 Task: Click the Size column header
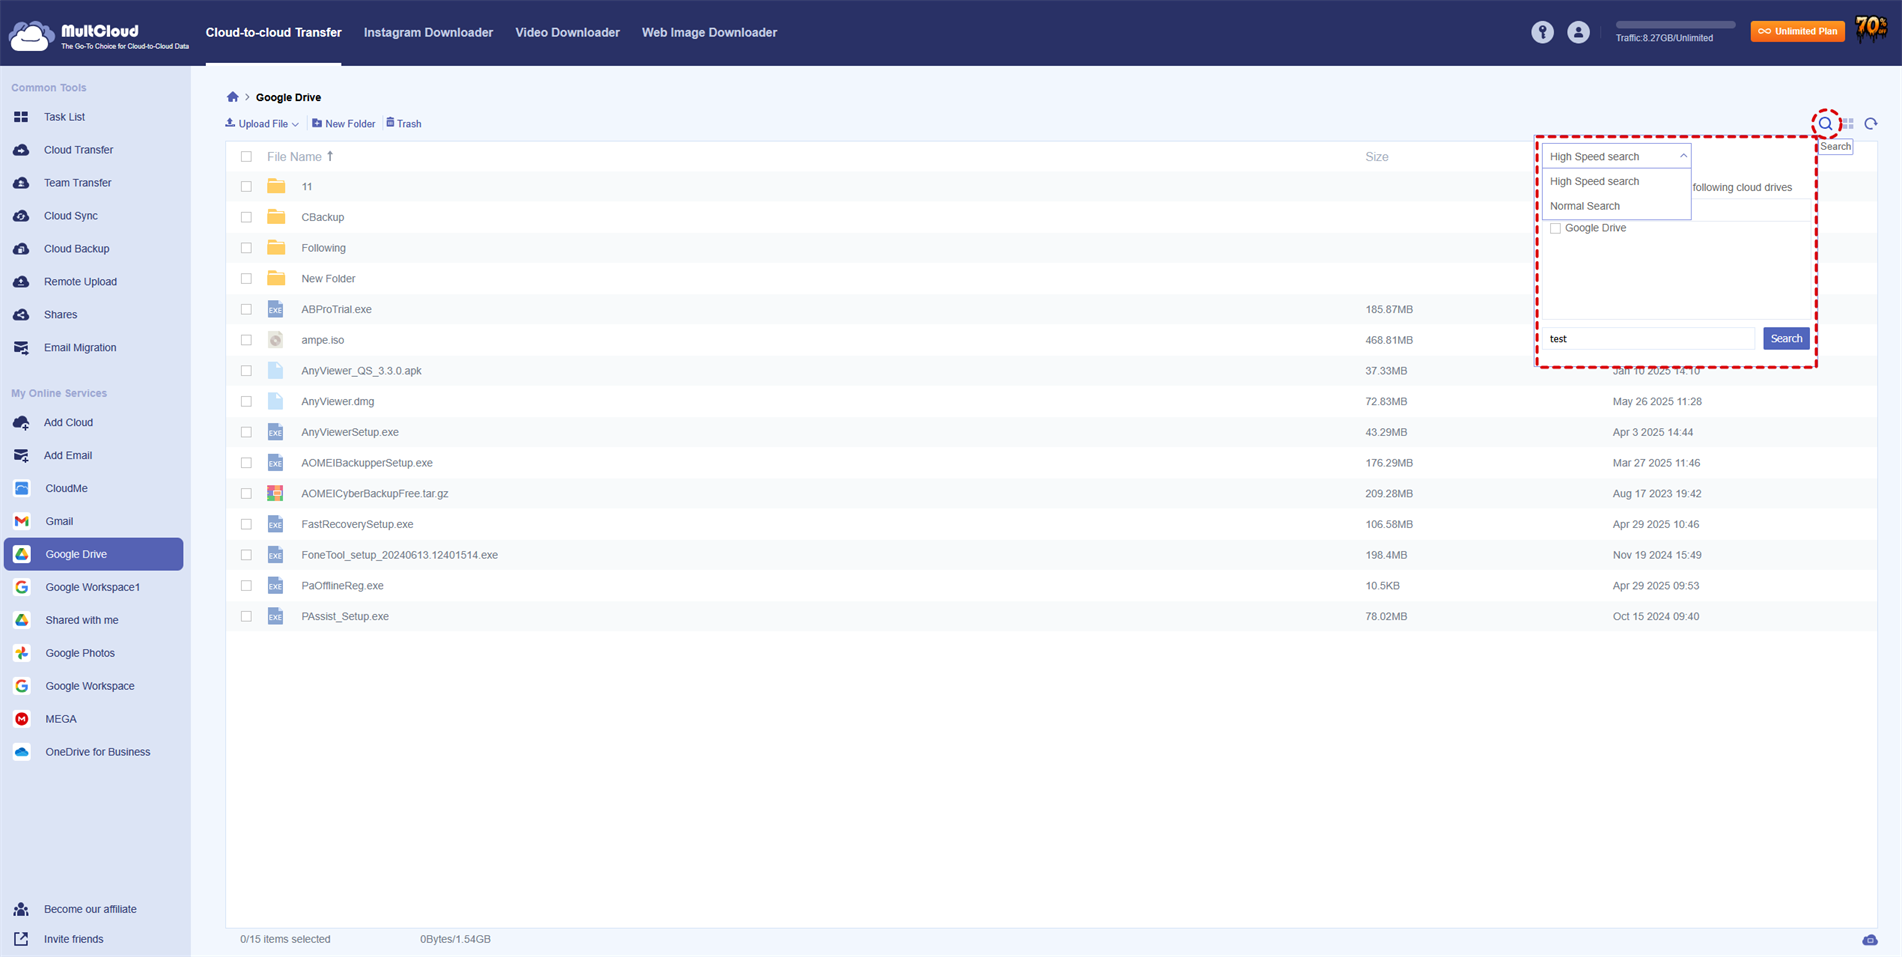[x=1377, y=157]
